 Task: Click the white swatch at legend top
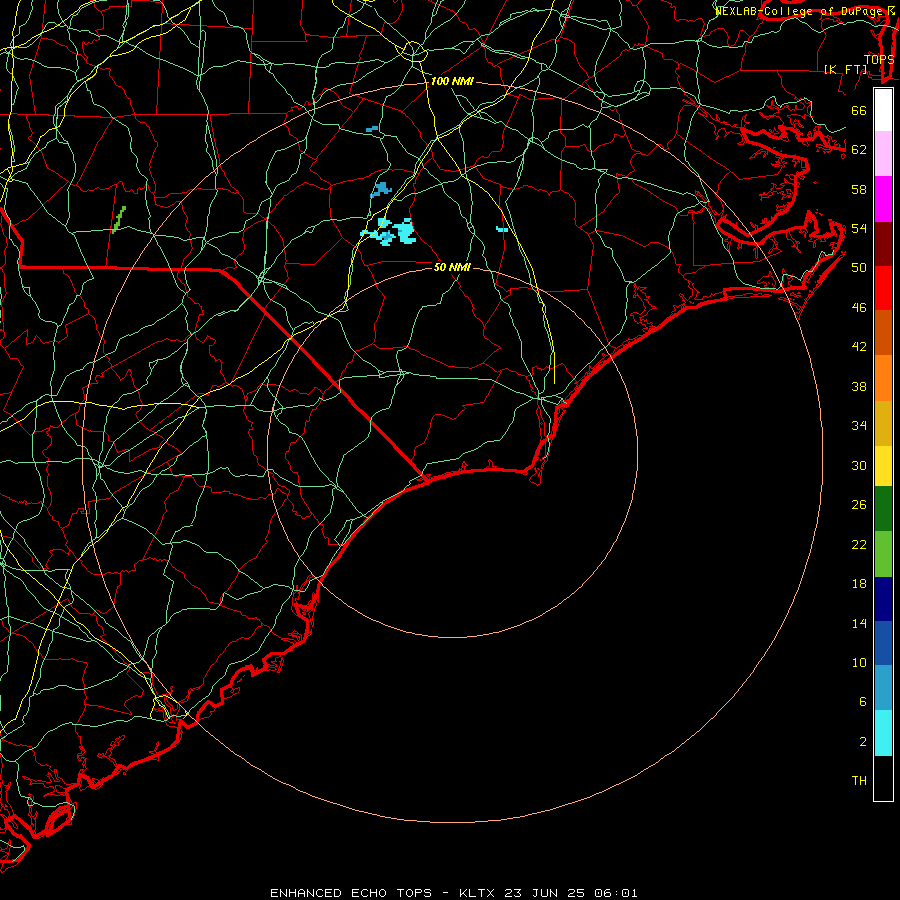pyautogui.click(x=883, y=110)
